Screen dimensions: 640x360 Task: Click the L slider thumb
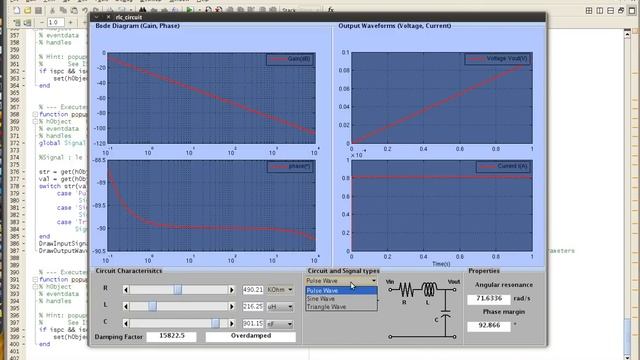tap(152, 306)
